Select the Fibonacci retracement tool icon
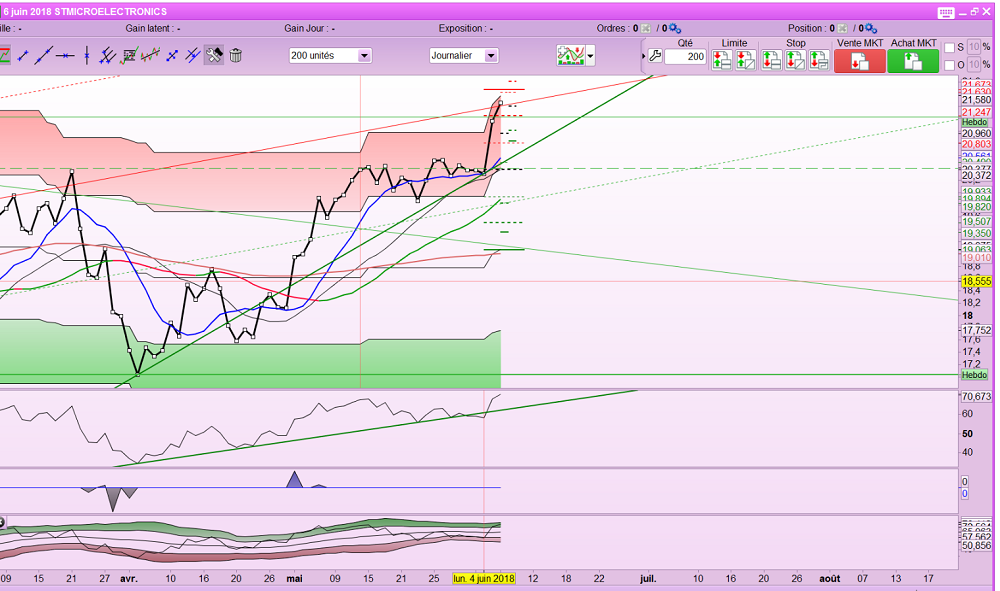The height and width of the screenshot is (591, 1000). pyautogui.click(x=129, y=55)
